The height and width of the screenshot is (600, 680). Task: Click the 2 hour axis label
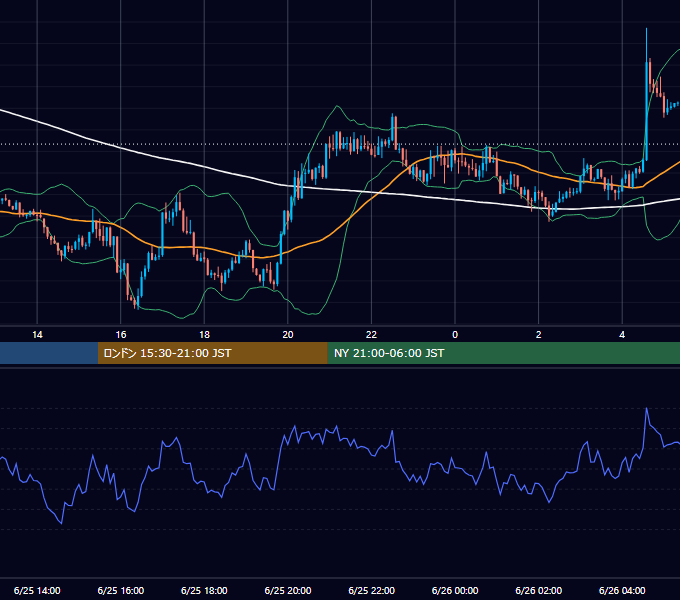tap(539, 335)
